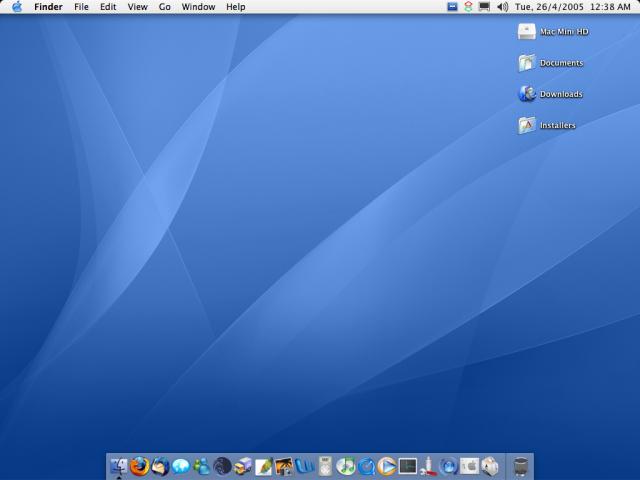
Task: Open the Displays menu bar icon
Action: (x=484, y=7)
